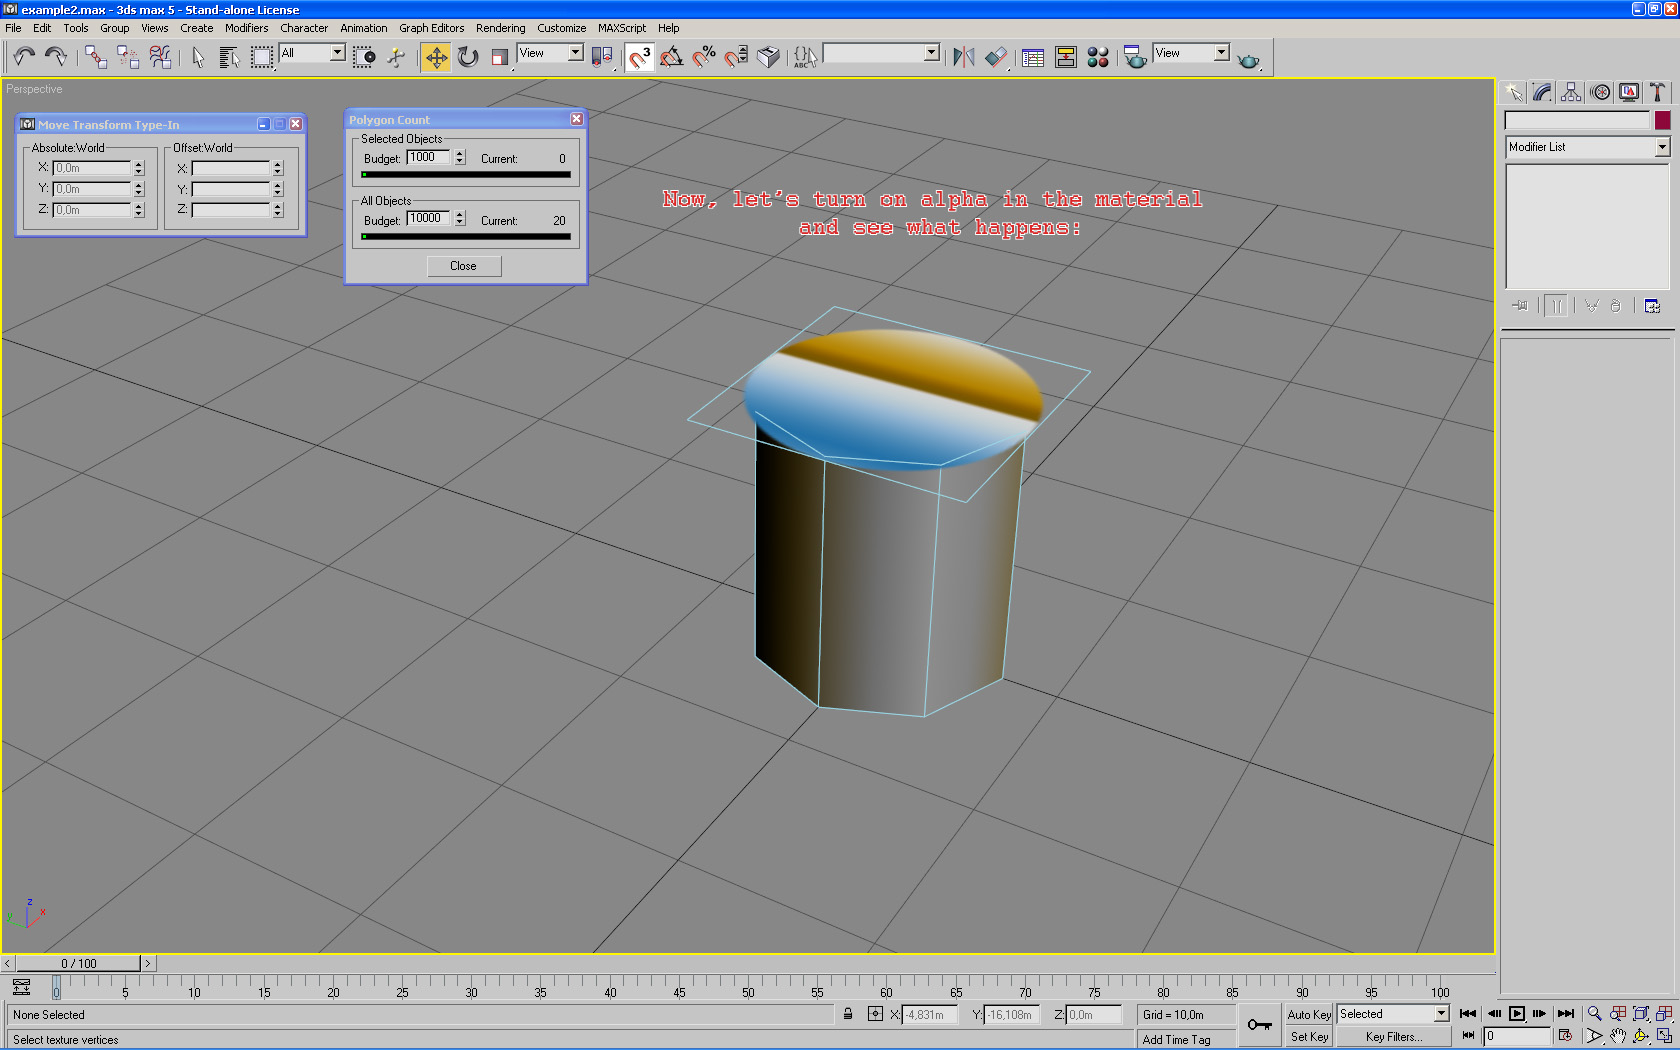
Task: Select the Pan viewport hand tool
Action: tap(1617, 1036)
